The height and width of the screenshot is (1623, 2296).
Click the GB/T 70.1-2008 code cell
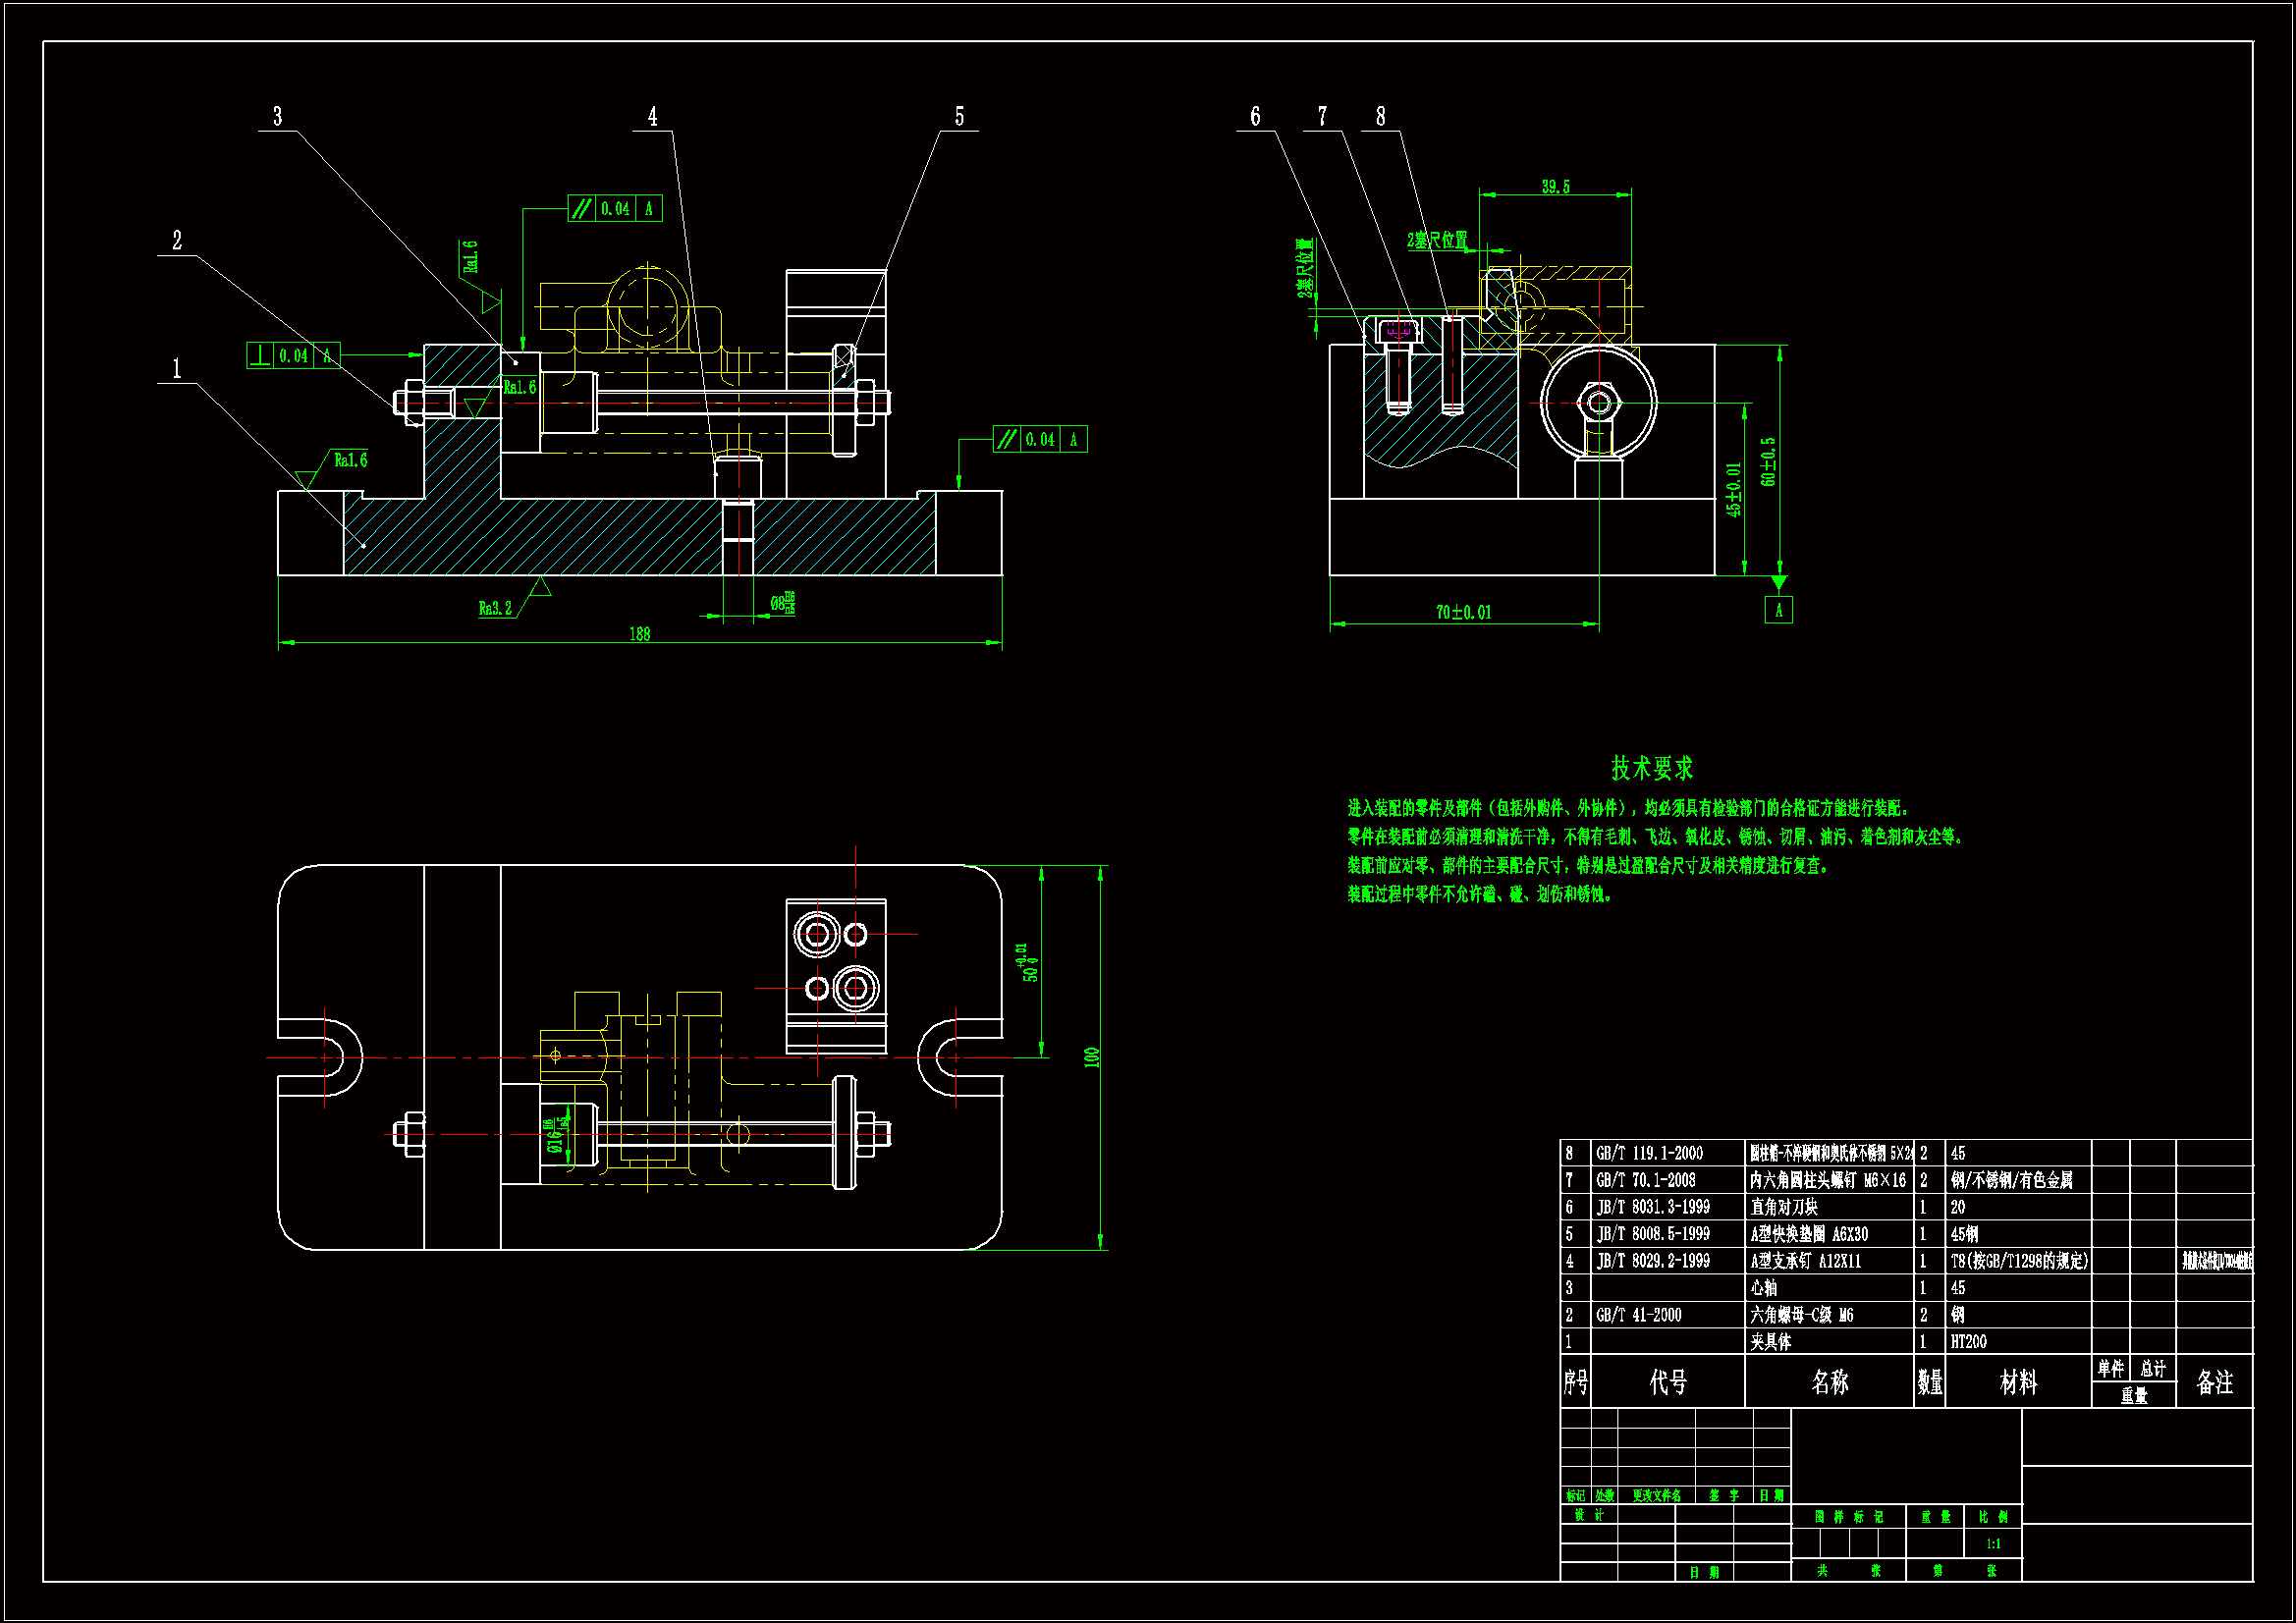[x=1645, y=1180]
